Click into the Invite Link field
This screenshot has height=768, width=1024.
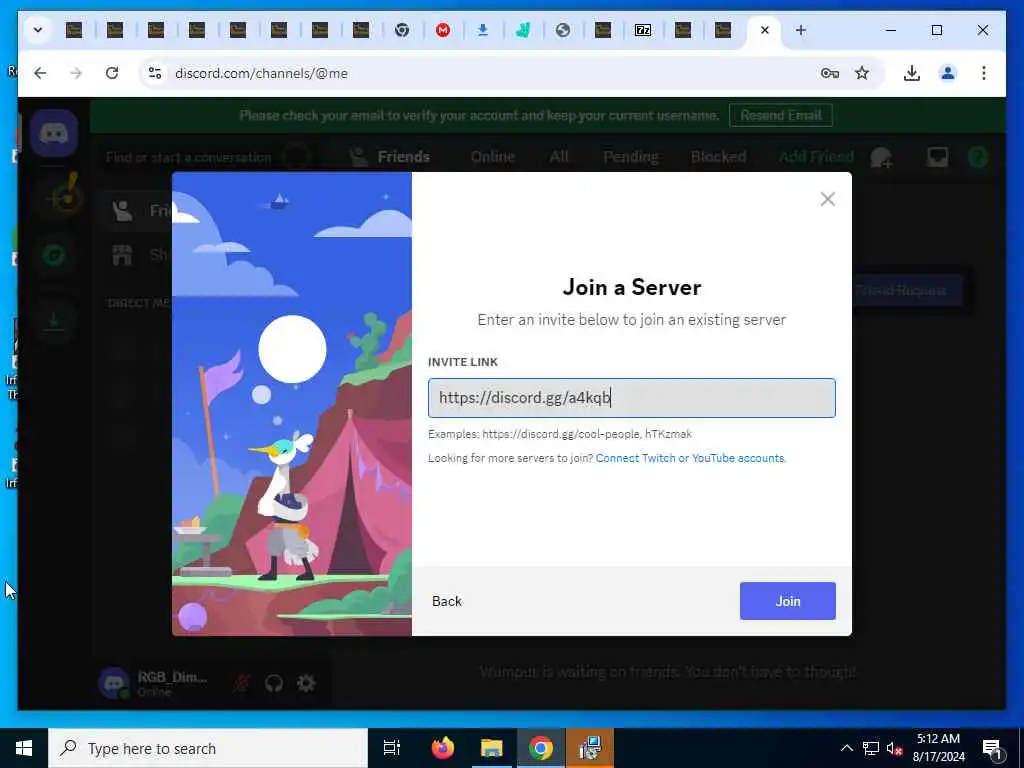pyautogui.click(x=632, y=398)
